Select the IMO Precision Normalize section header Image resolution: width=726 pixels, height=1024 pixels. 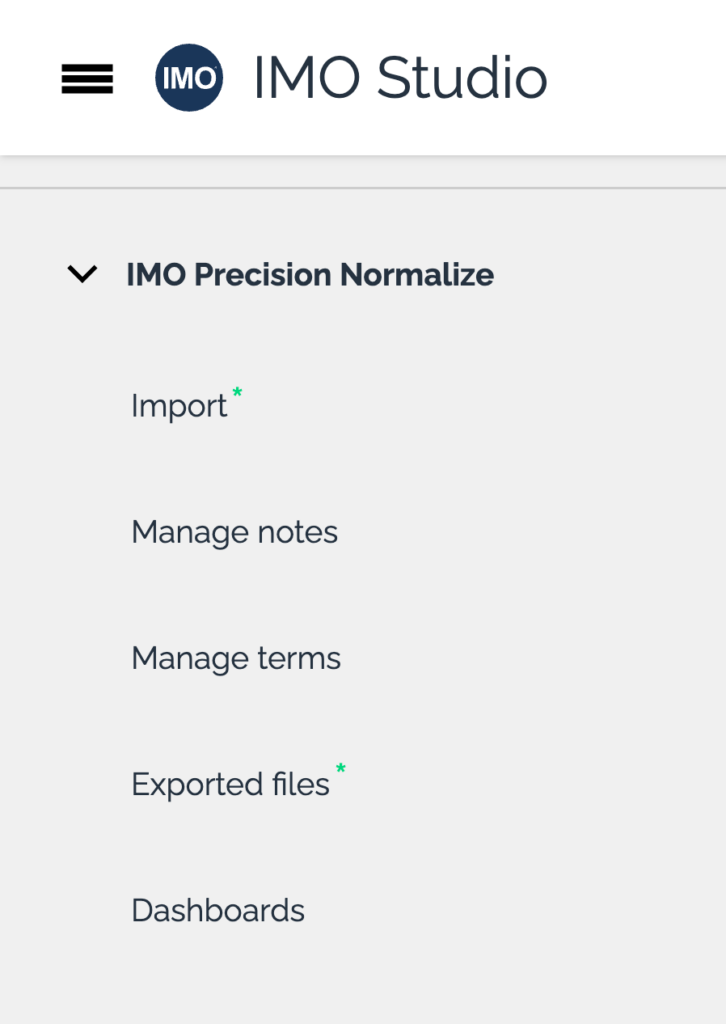309,274
